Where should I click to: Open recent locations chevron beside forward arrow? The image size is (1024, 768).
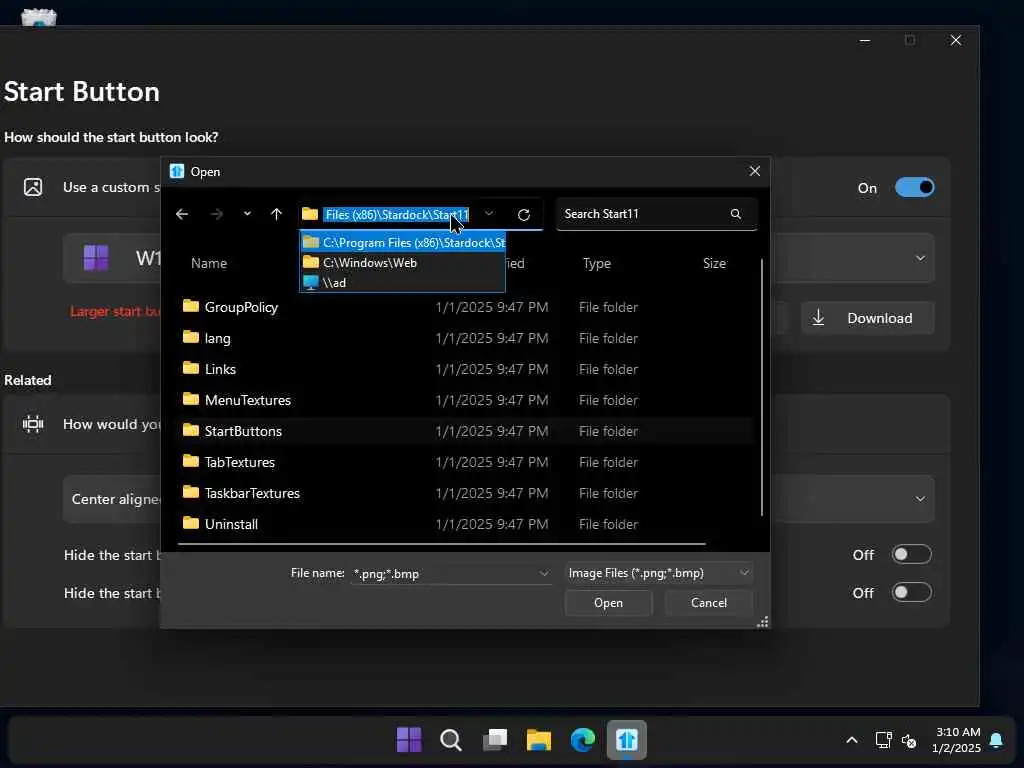click(247, 214)
